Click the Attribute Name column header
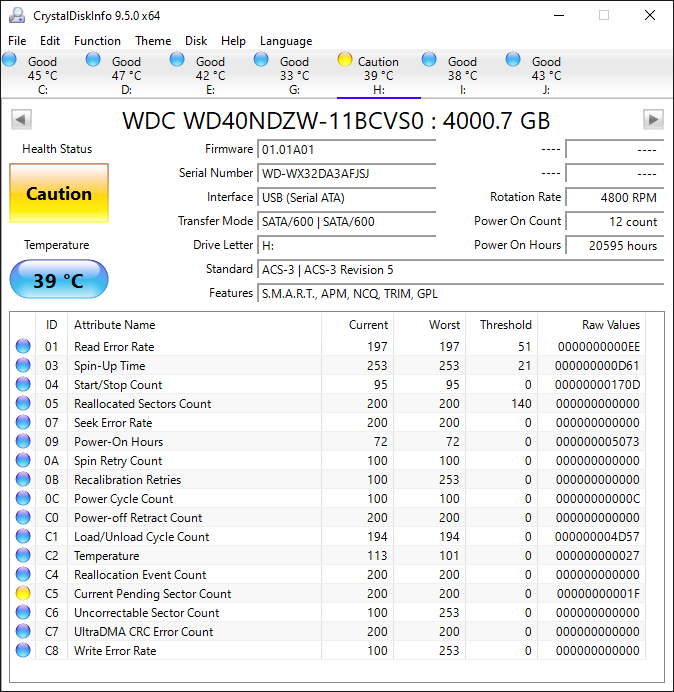674x692 pixels. point(194,325)
